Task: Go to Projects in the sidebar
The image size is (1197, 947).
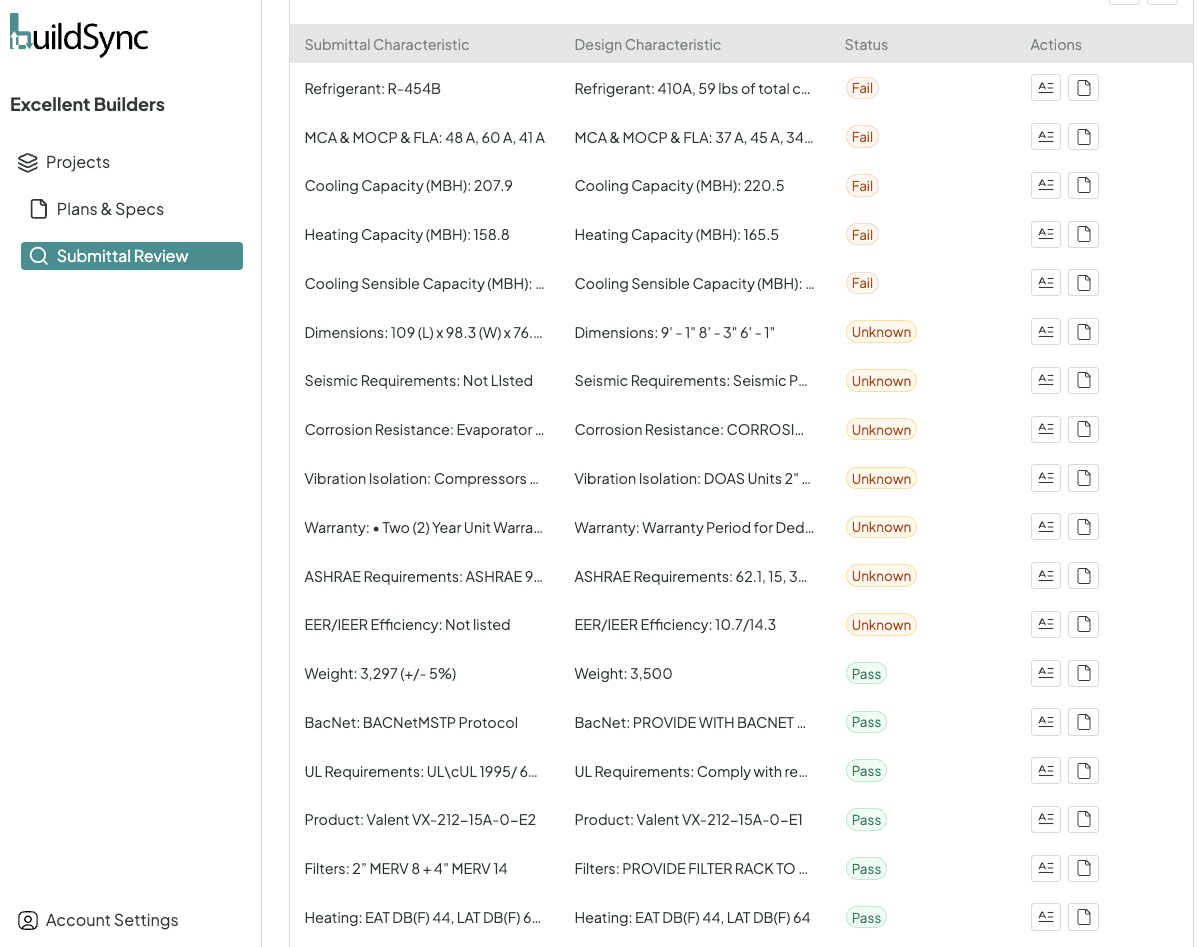Action: 64,162
